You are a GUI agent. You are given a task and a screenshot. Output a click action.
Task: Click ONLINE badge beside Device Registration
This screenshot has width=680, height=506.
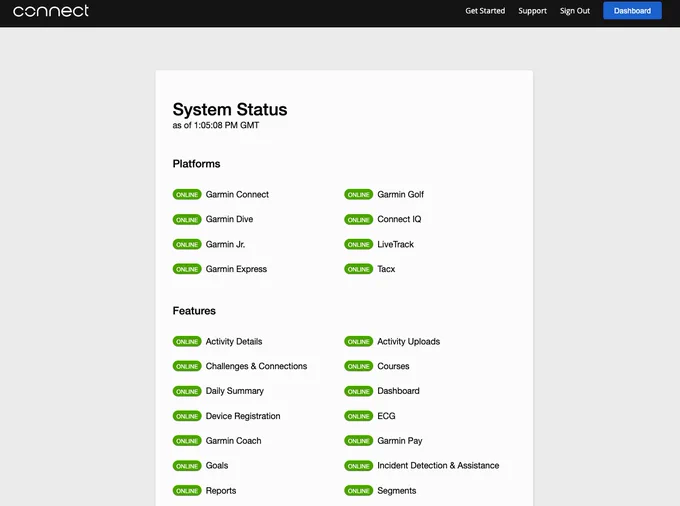tap(187, 416)
